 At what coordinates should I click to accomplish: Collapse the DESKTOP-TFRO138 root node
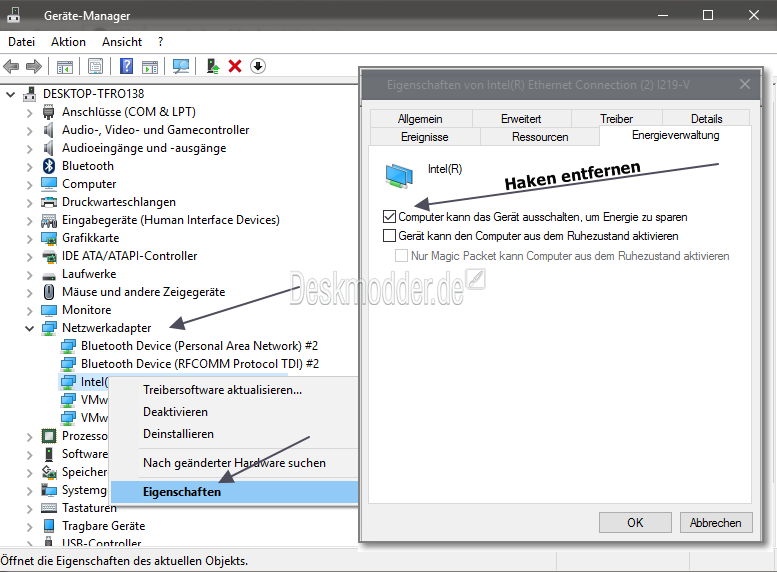(11, 94)
